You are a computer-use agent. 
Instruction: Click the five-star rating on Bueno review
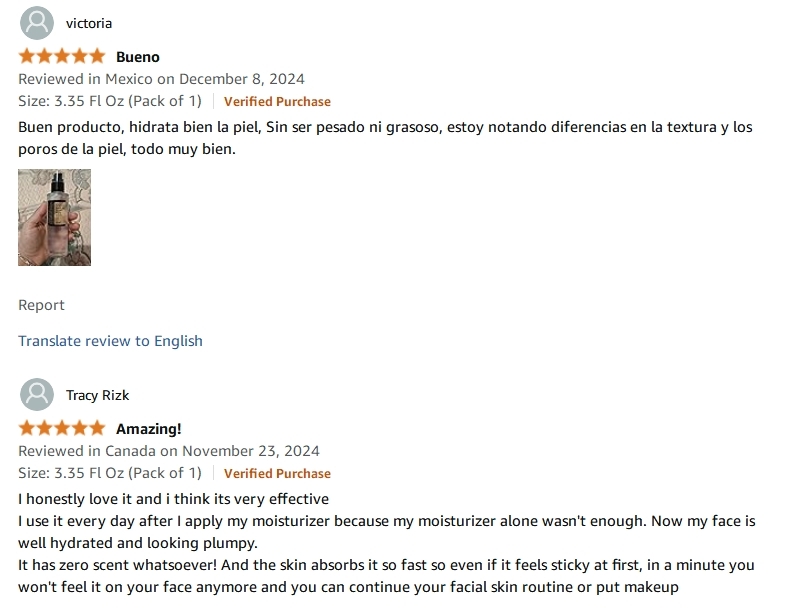[62, 56]
